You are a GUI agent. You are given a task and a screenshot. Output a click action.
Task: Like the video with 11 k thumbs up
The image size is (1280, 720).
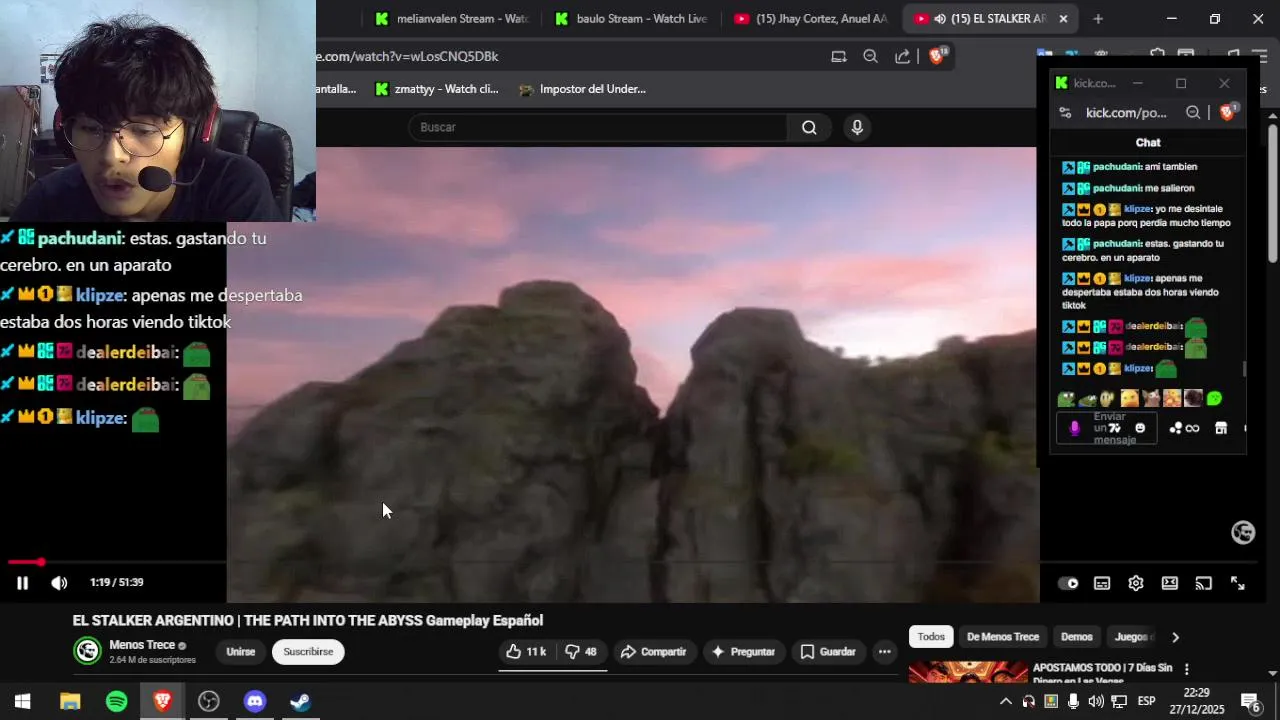pyautogui.click(x=526, y=652)
